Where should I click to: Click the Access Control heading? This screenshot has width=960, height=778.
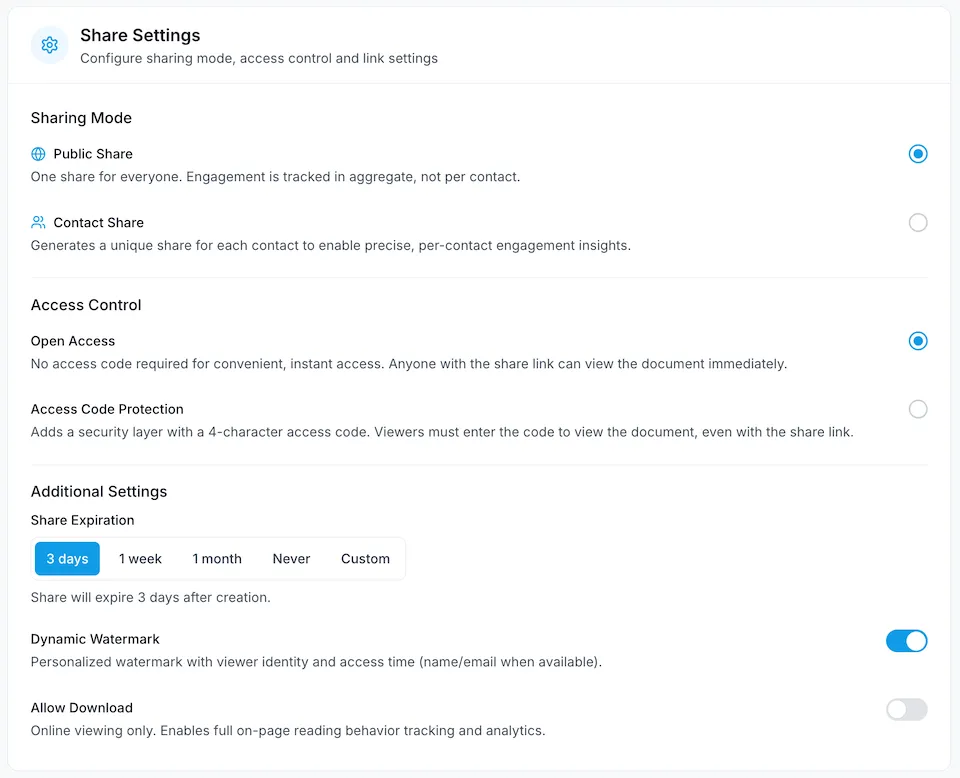tap(86, 305)
